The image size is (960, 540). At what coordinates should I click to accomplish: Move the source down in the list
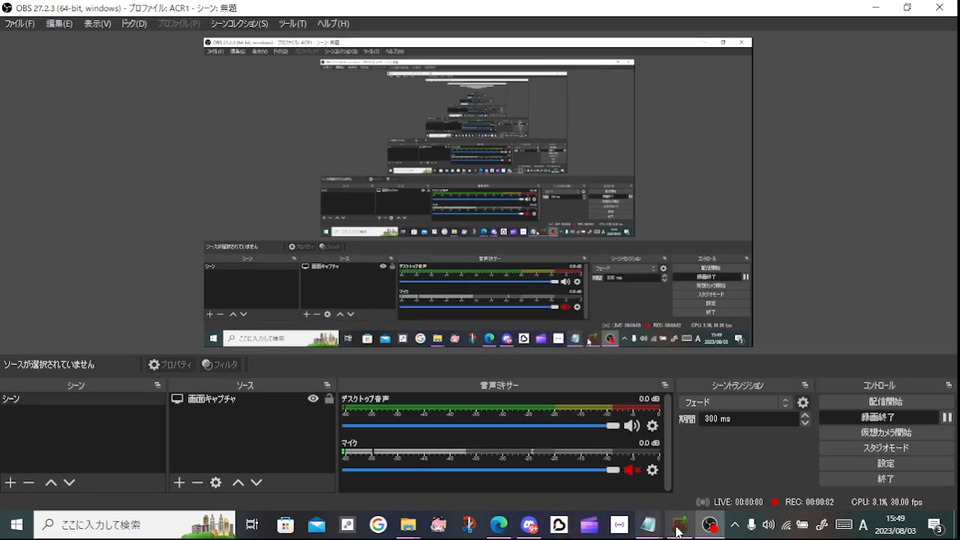pyautogui.click(x=257, y=482)
